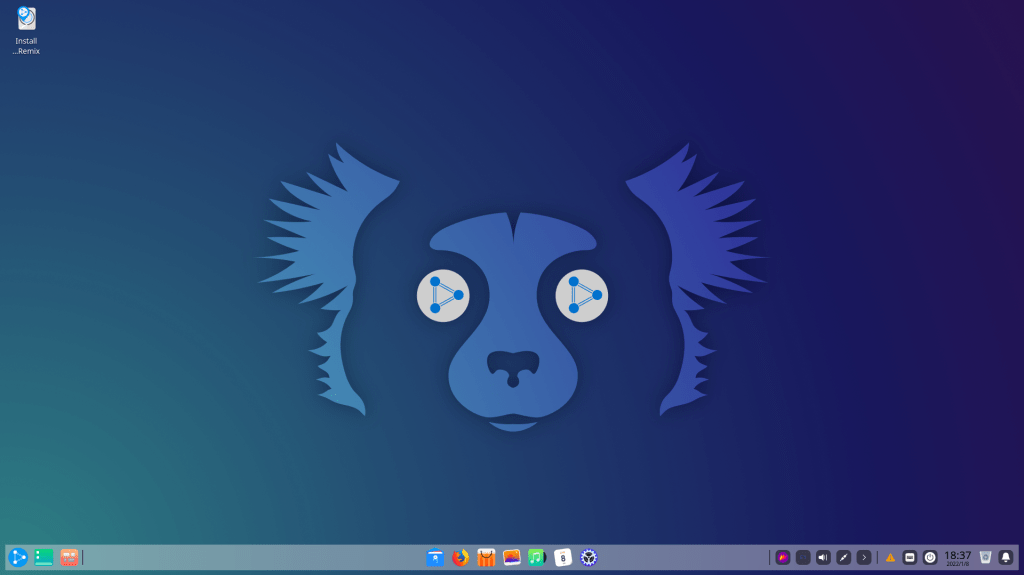Open the Trash in the dock

pos(985,557)
